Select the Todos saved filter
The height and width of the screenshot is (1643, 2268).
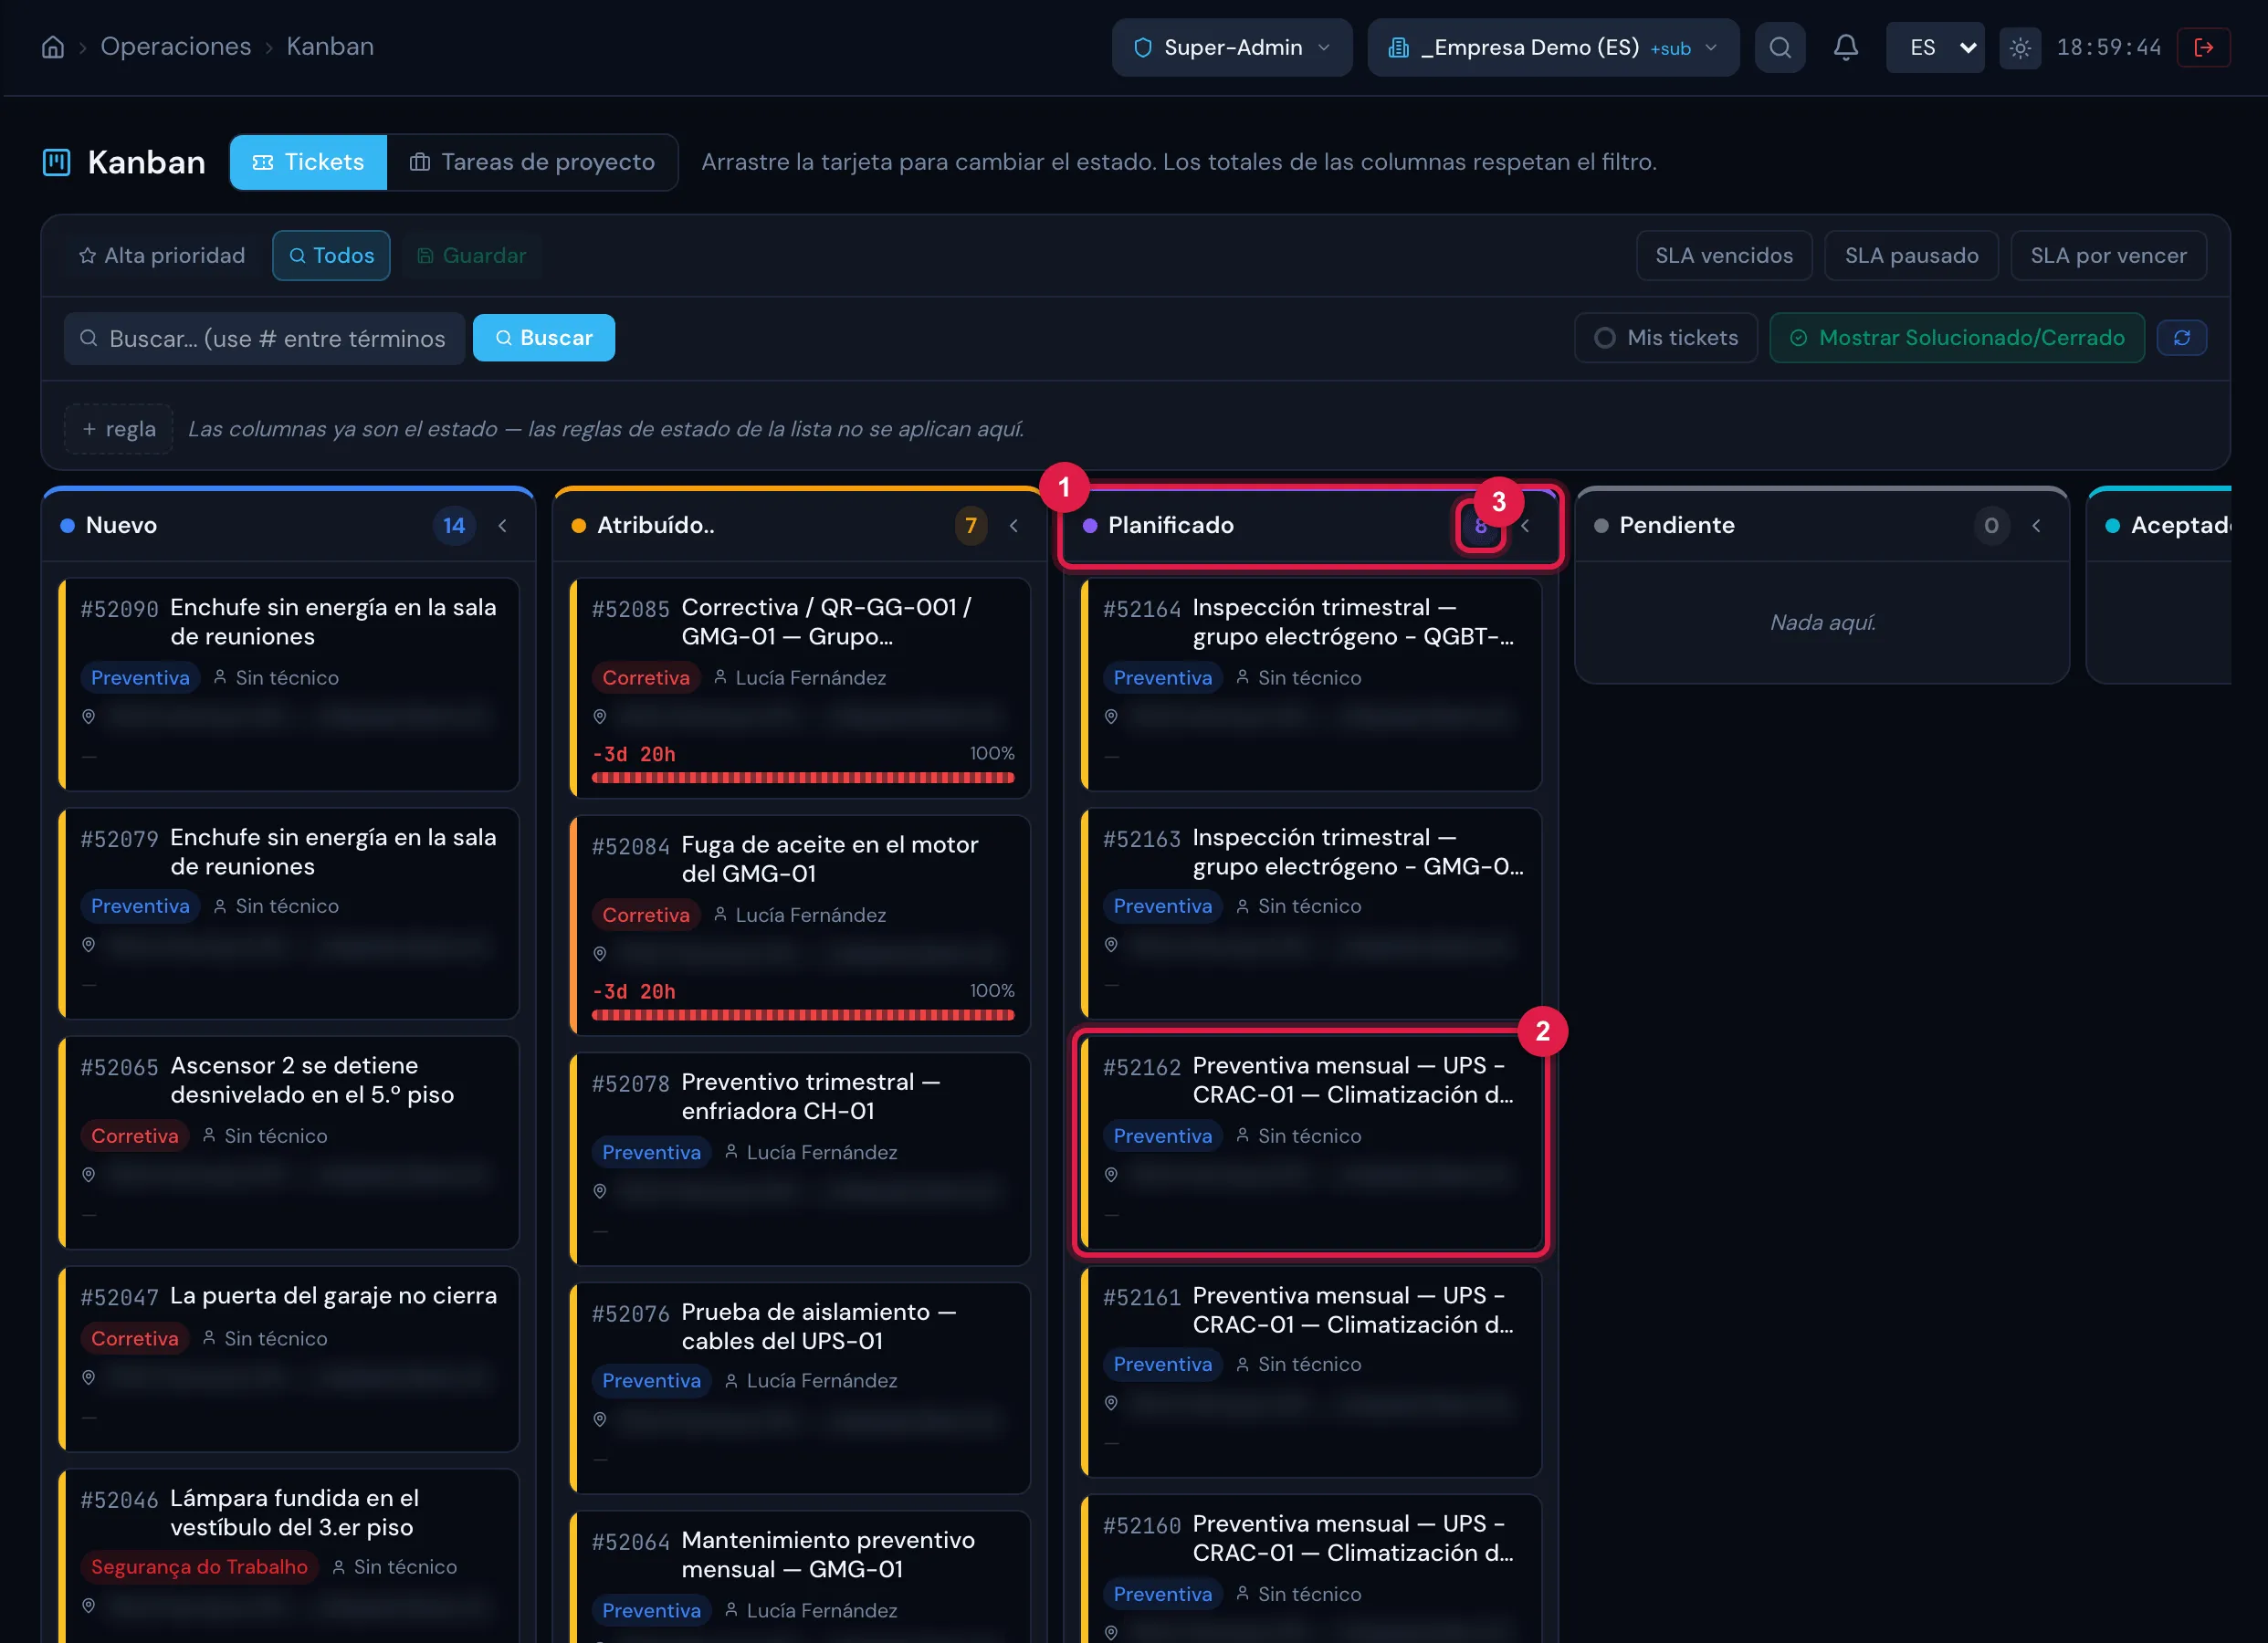click(x=331, y=256)
